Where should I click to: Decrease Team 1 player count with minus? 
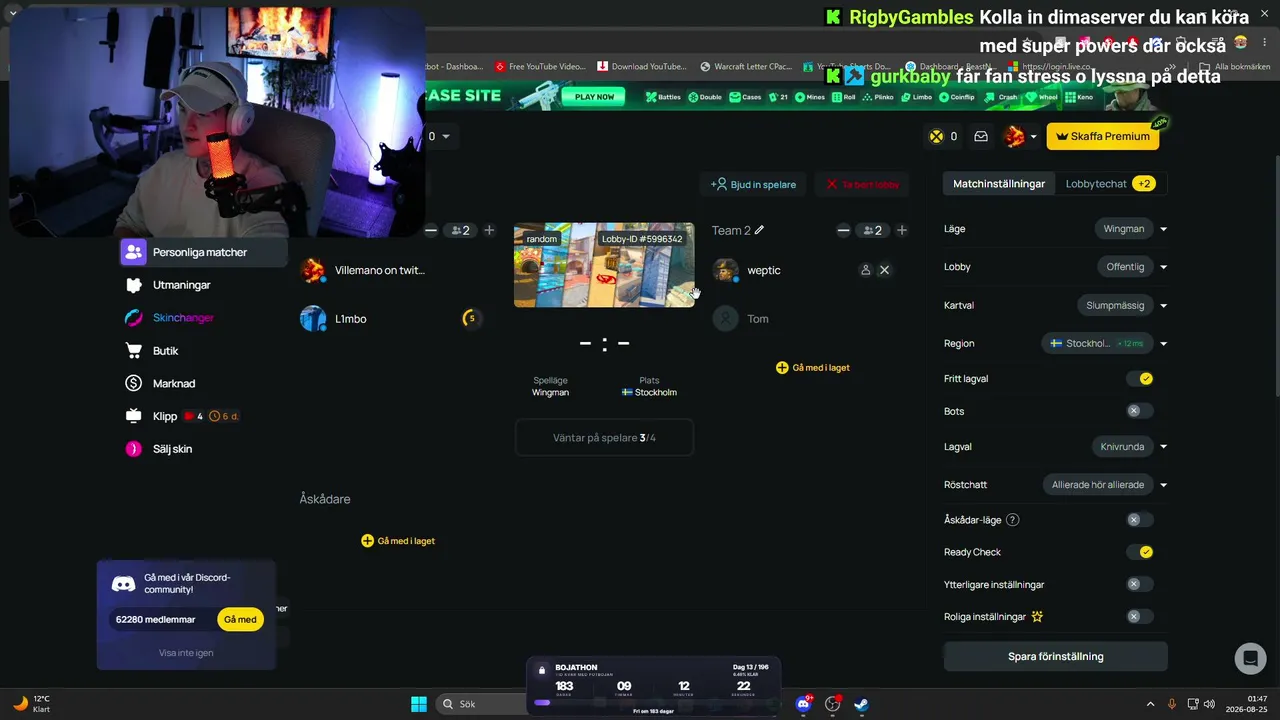pyautogui.click(x=431, y=230)
